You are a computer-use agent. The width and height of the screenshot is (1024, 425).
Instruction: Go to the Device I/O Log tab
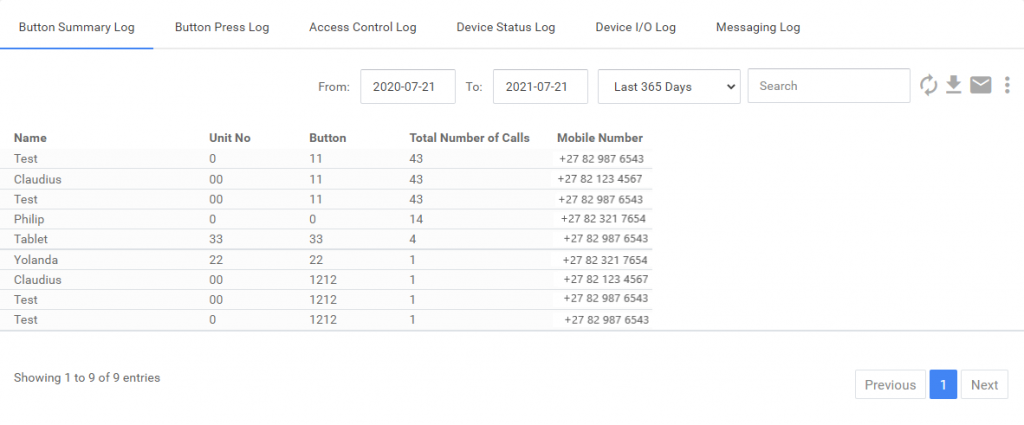click(635, 27)
